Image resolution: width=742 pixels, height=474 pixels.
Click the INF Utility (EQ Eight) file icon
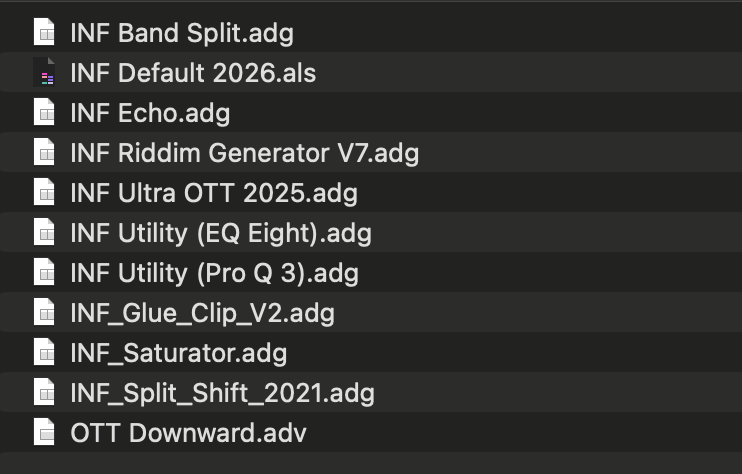[x=44, y=233]
